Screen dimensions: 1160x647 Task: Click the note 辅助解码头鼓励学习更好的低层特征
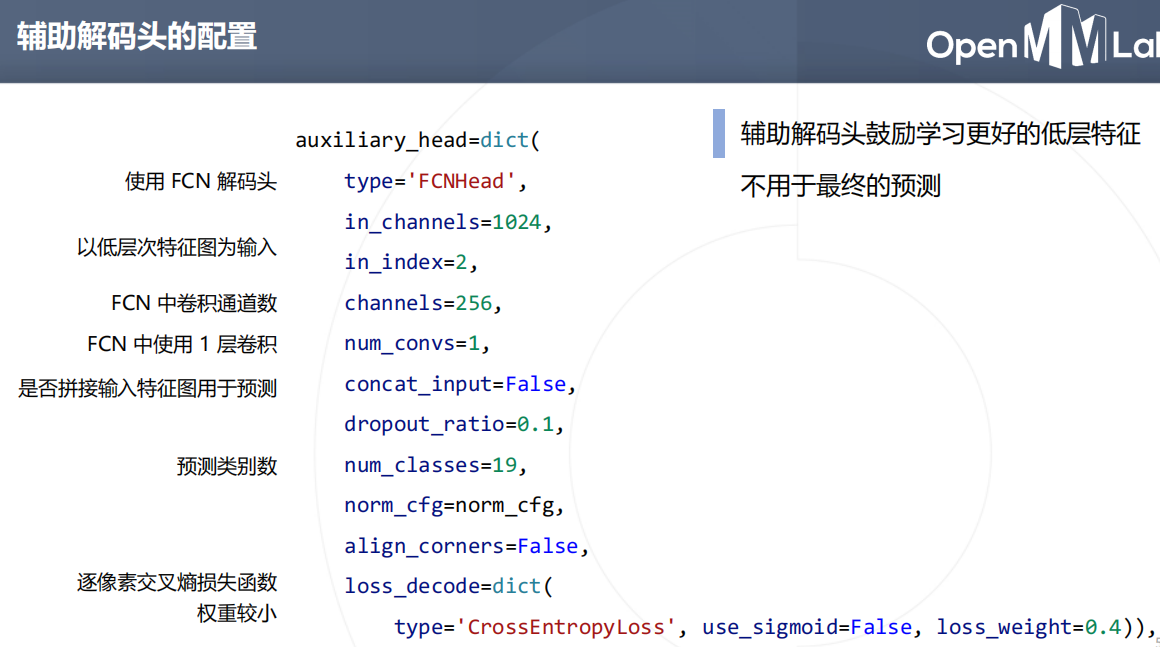(x=940, y=134)
